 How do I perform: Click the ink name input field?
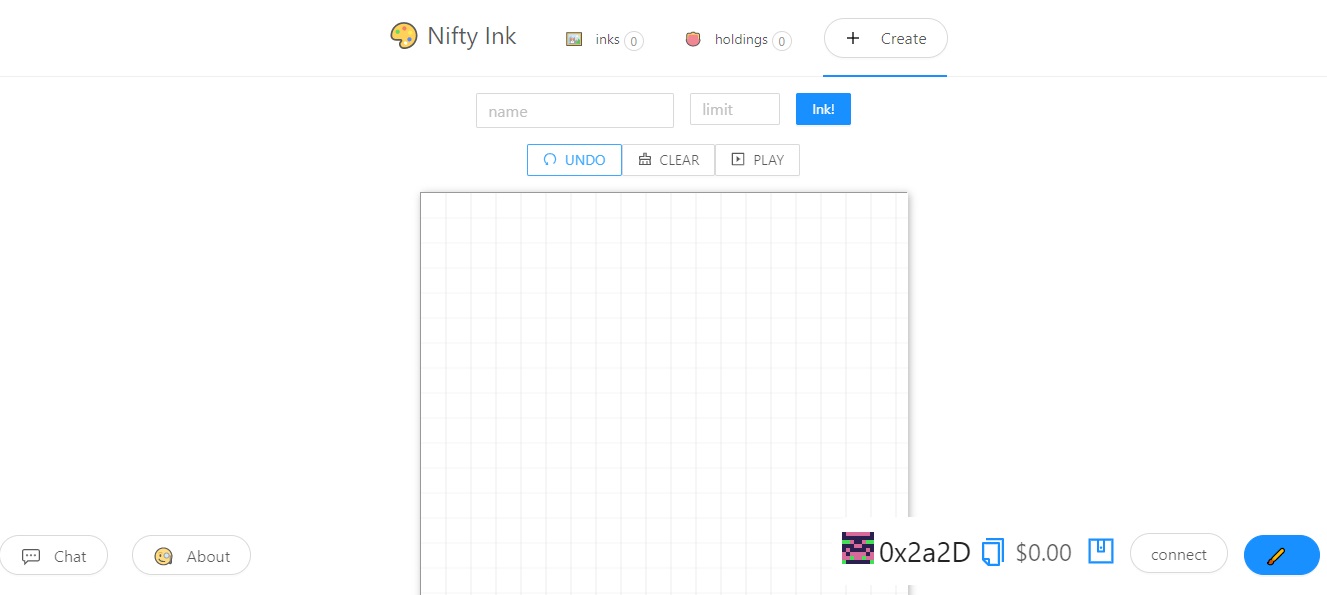coord(575,110)
